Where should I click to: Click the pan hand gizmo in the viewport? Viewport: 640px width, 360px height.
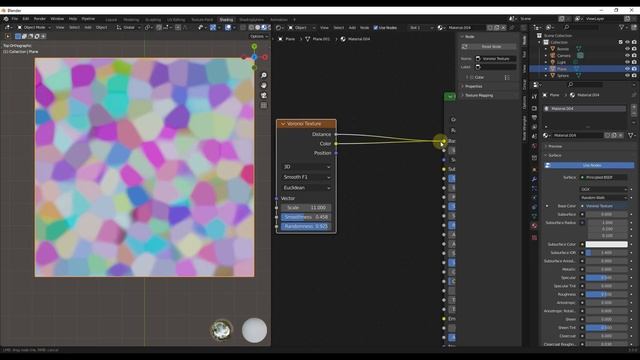coord(264,85)
